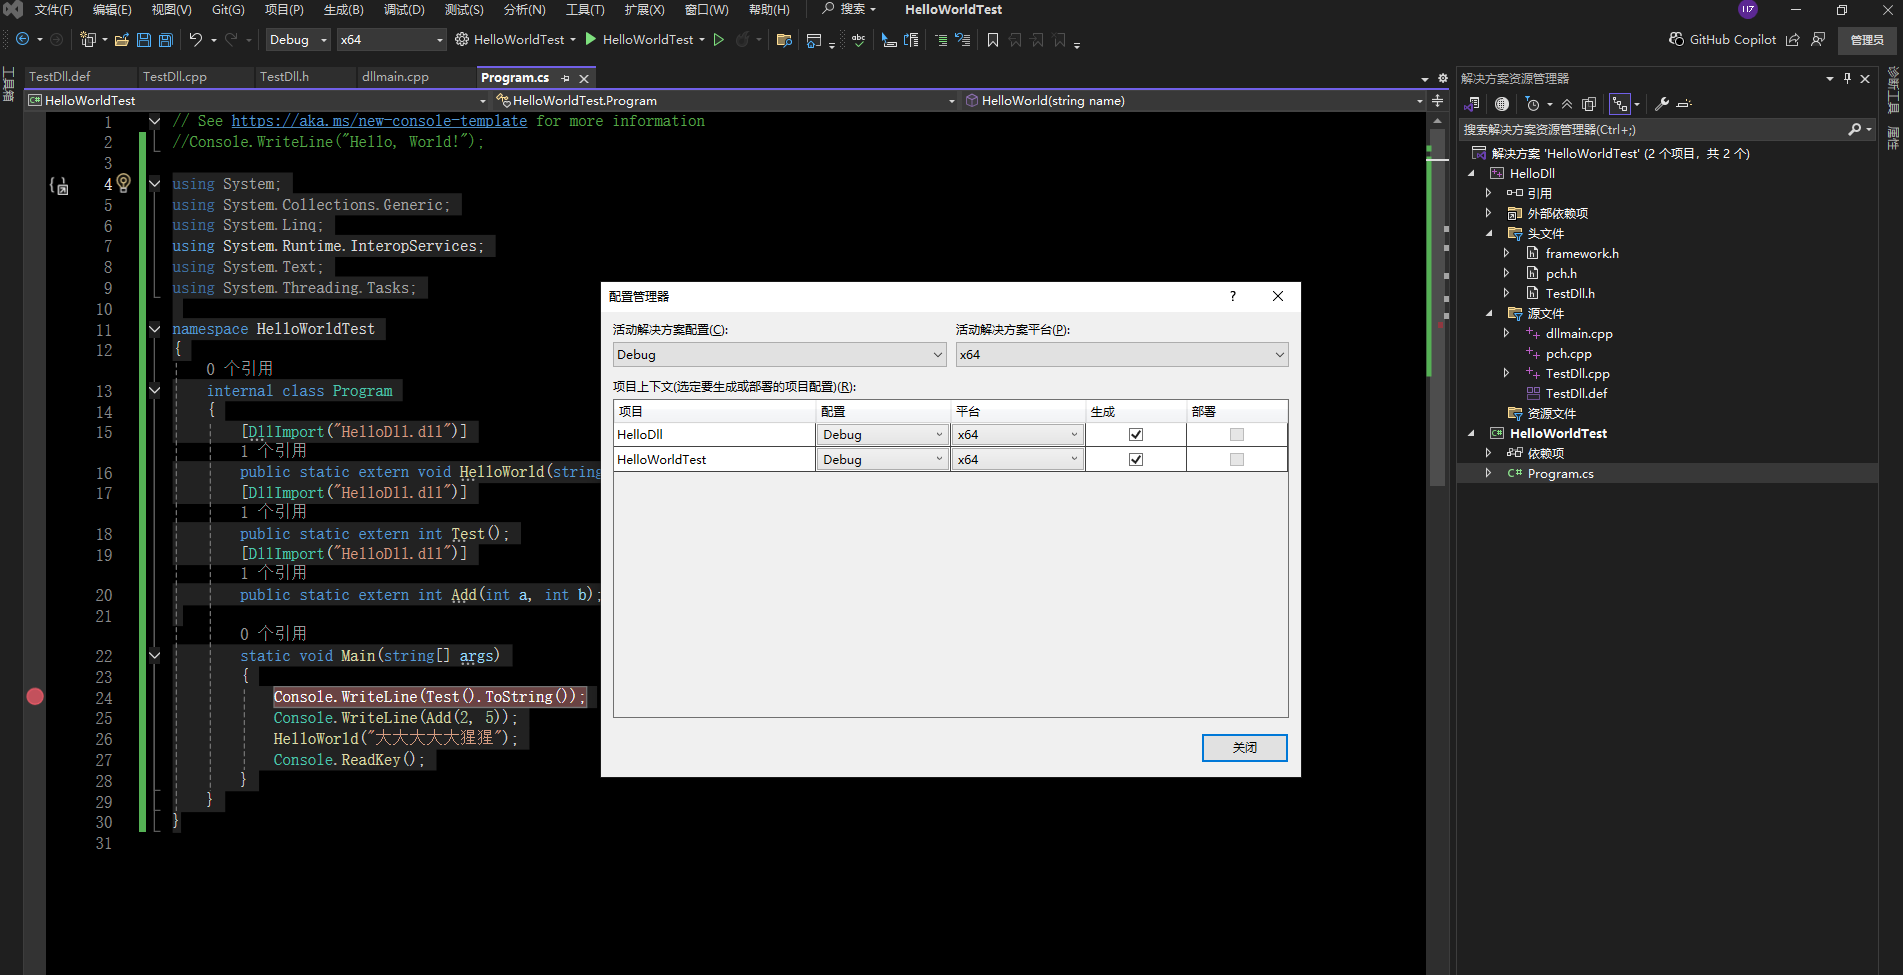Open the 生成(B) build menu

[343, 10]
